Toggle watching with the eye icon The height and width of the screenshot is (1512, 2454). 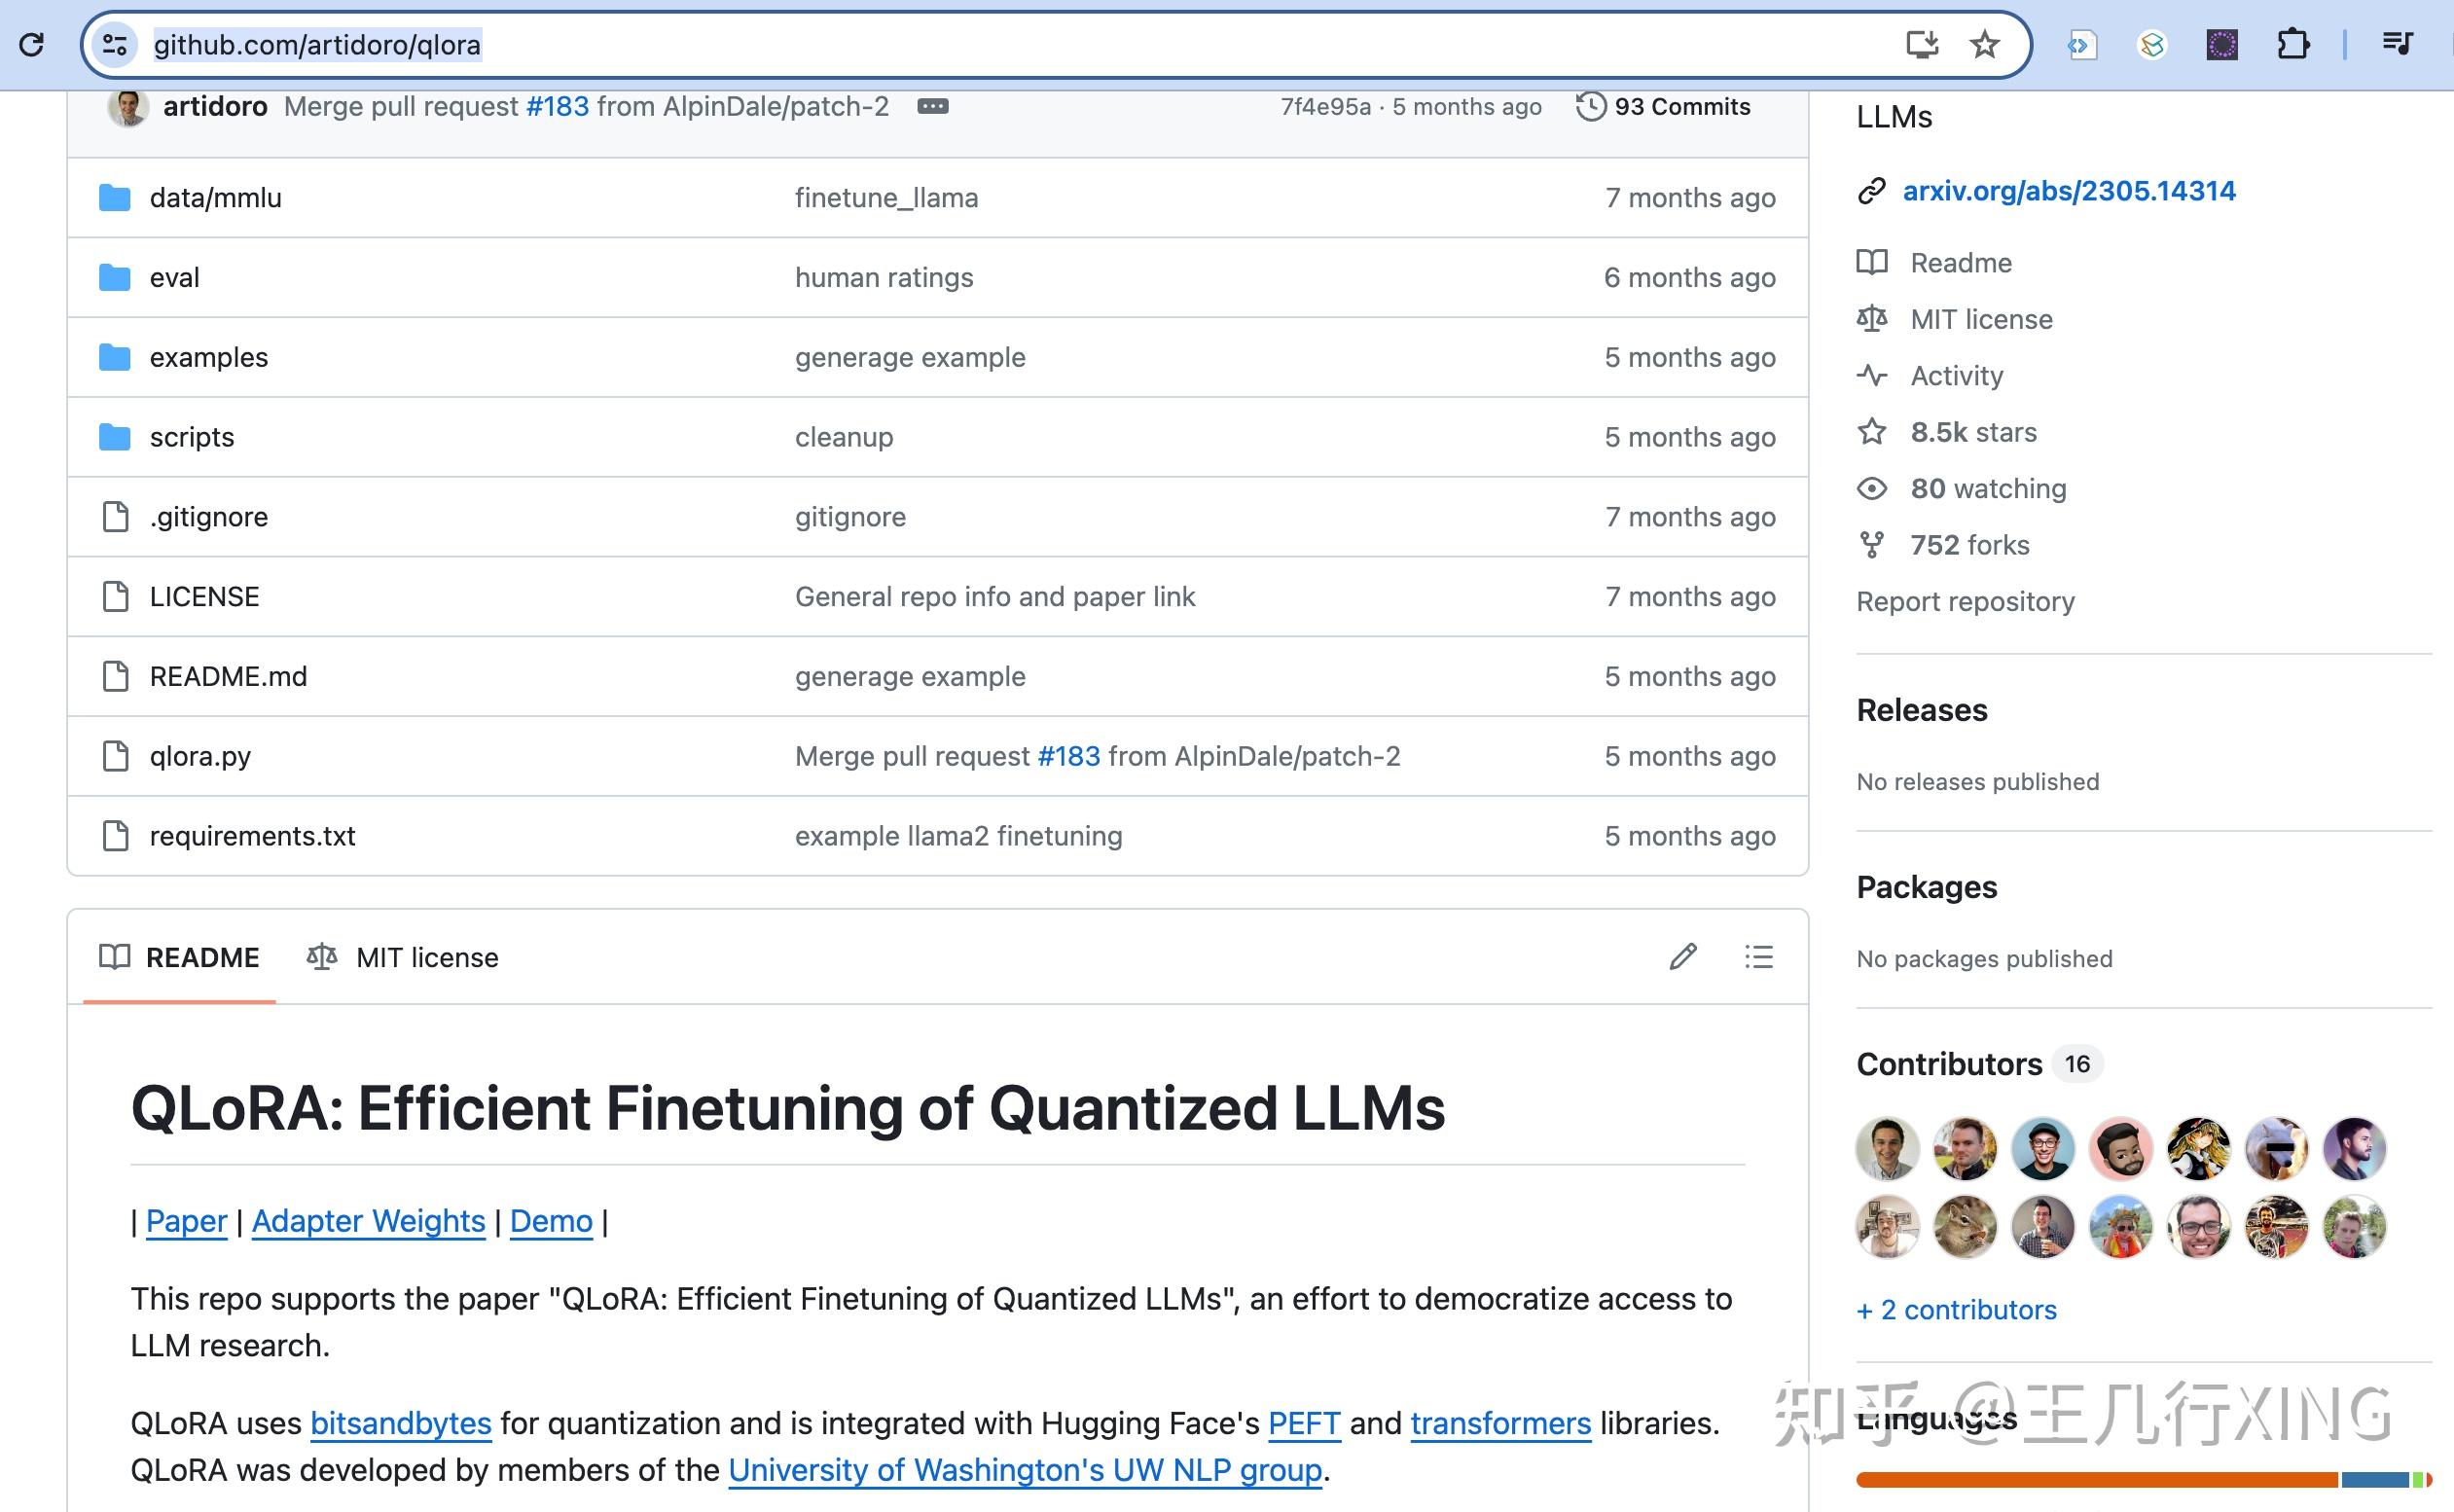(1871, 488)
